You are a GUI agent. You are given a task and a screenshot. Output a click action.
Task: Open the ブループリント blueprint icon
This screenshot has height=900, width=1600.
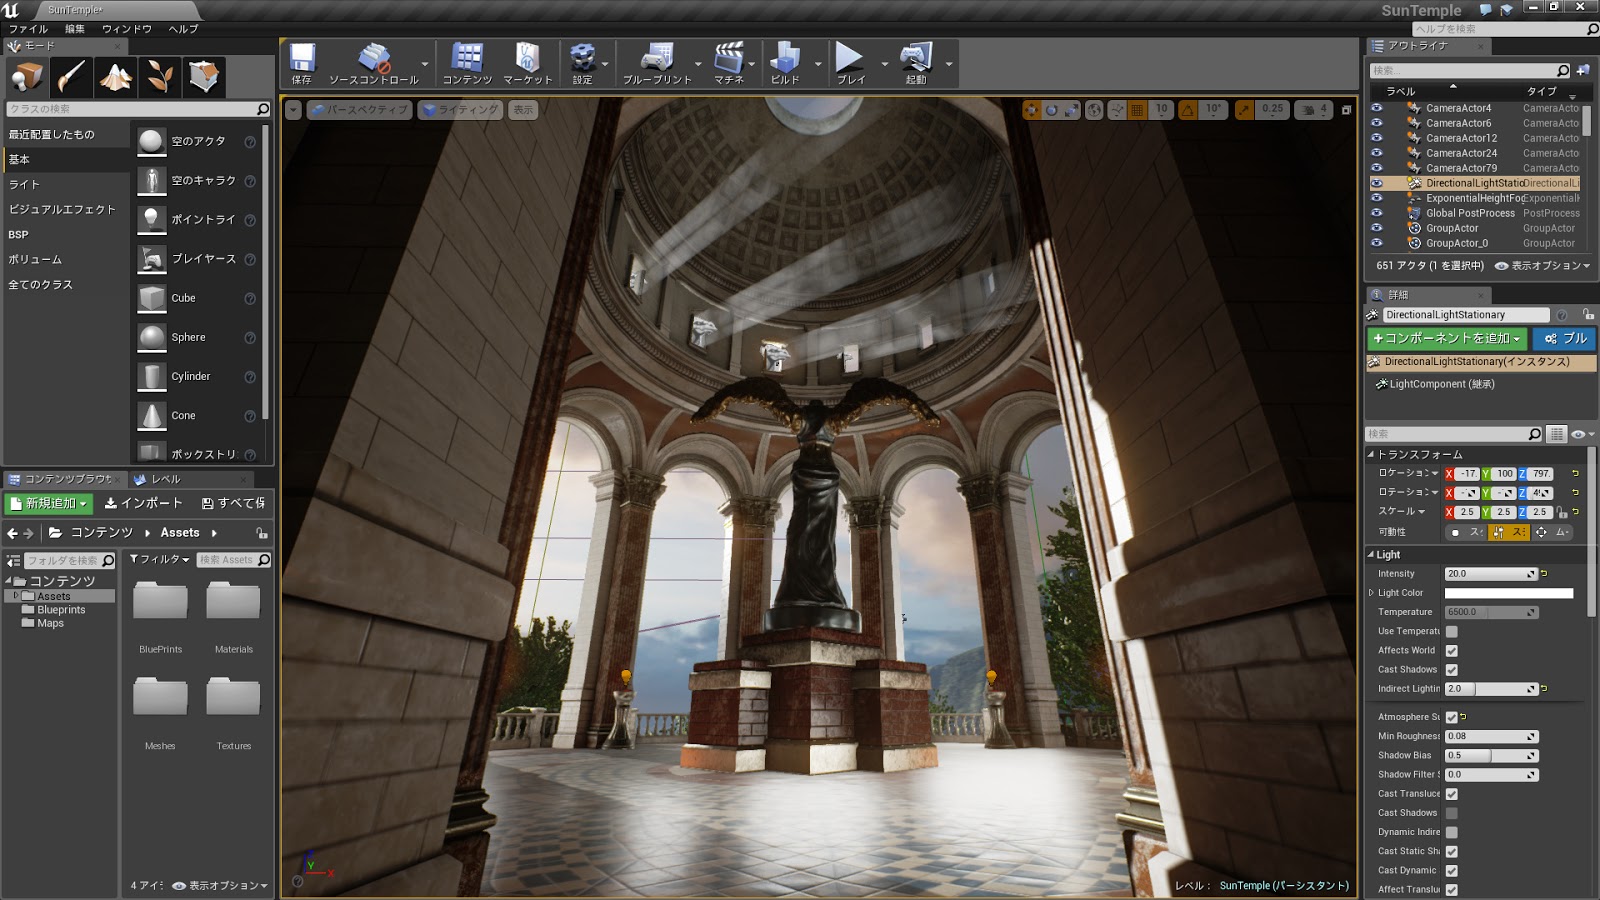657,64
